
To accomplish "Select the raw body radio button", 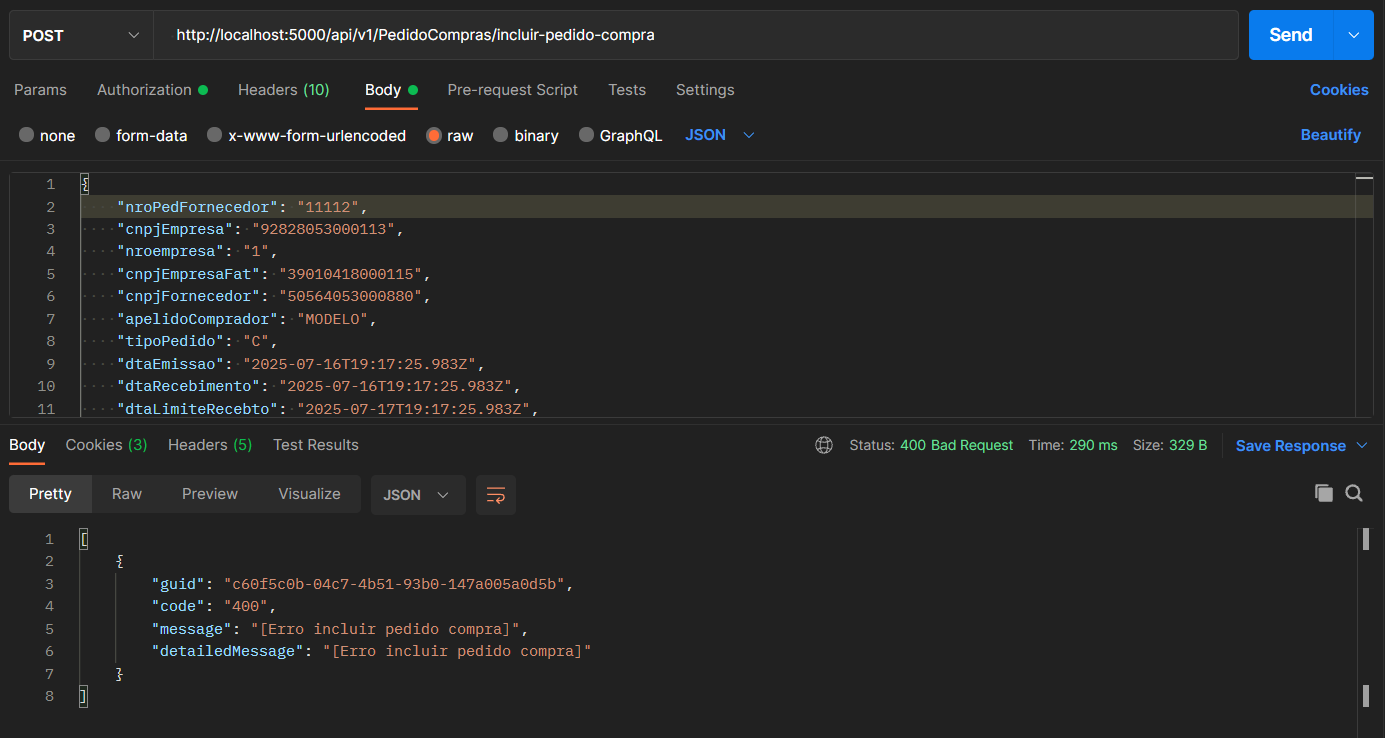I will [434, 136].
